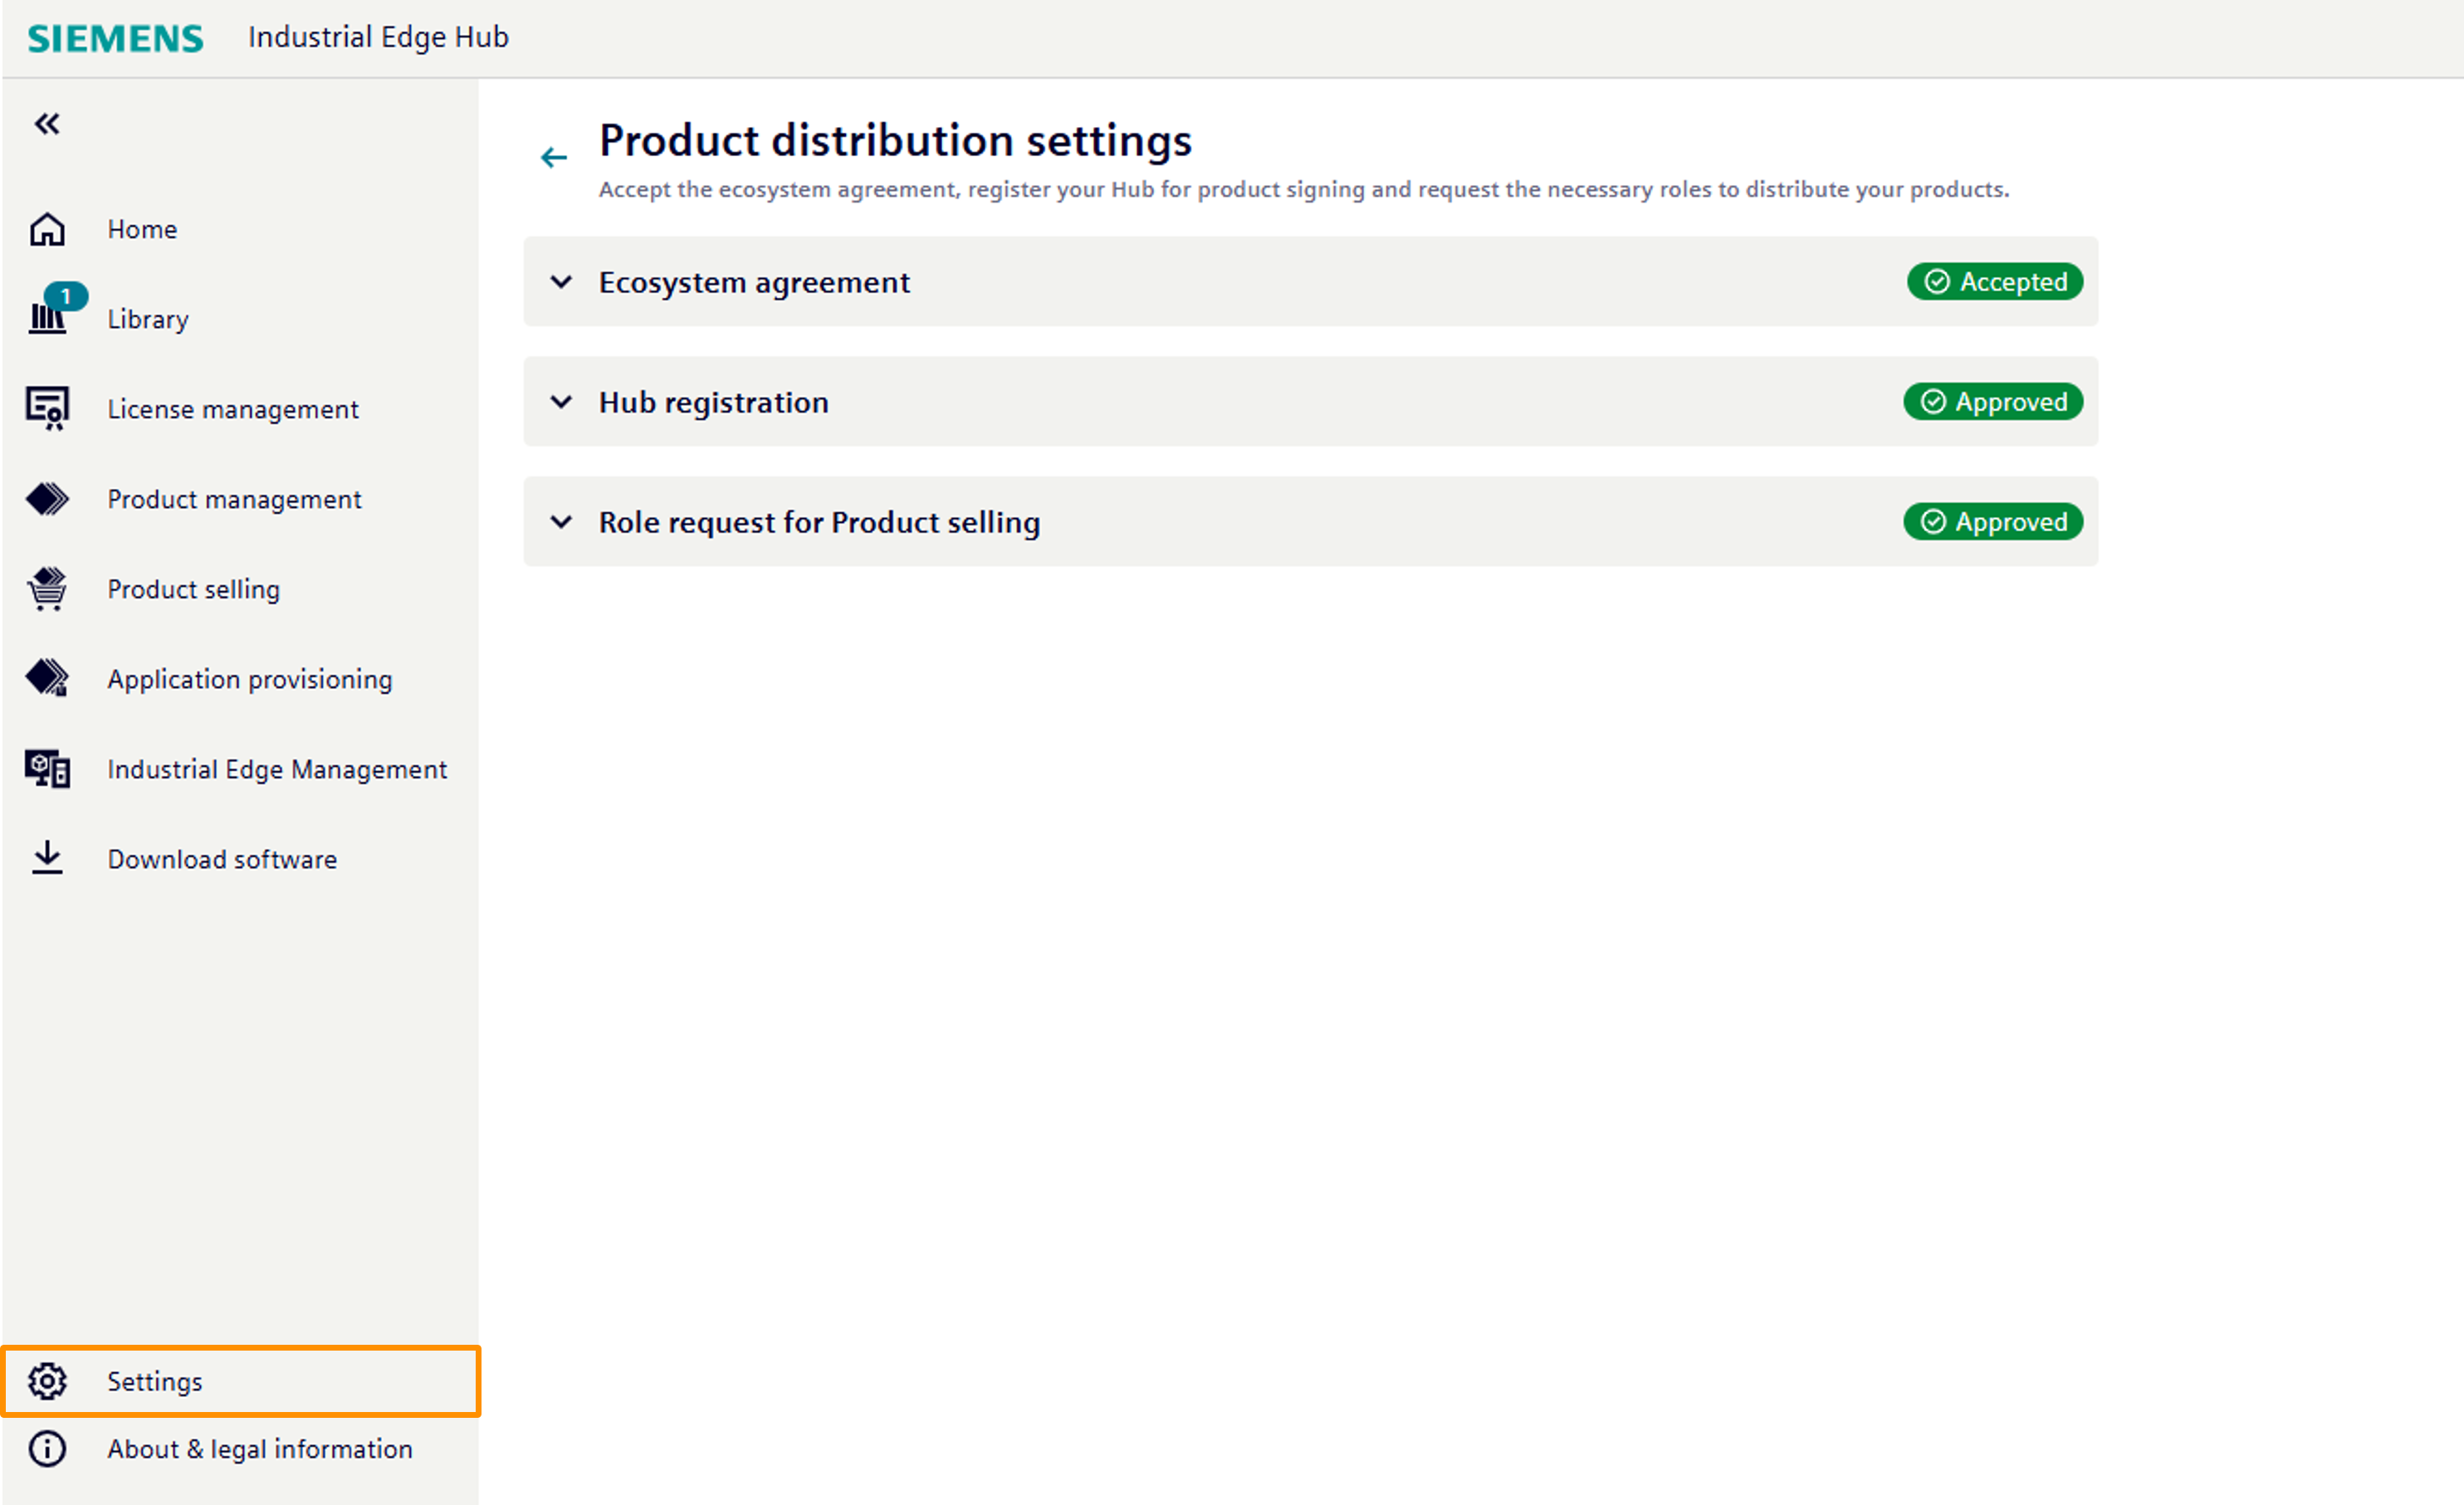Click the Approved badge on Hub registration
The height and width of the screenshot is (1505, 2464).
click(1992, 401)
